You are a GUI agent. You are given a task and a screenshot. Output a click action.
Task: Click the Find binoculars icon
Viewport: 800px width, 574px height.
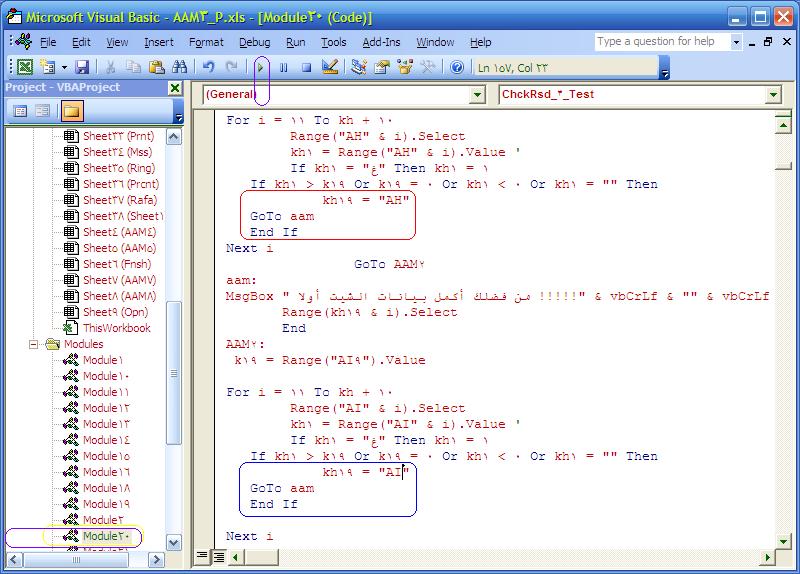coord(179,67)
